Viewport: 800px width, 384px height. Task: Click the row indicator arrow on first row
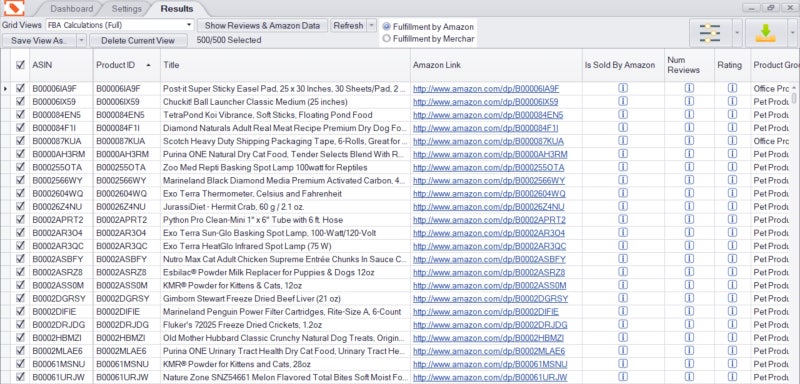click(x=5, y=89)
